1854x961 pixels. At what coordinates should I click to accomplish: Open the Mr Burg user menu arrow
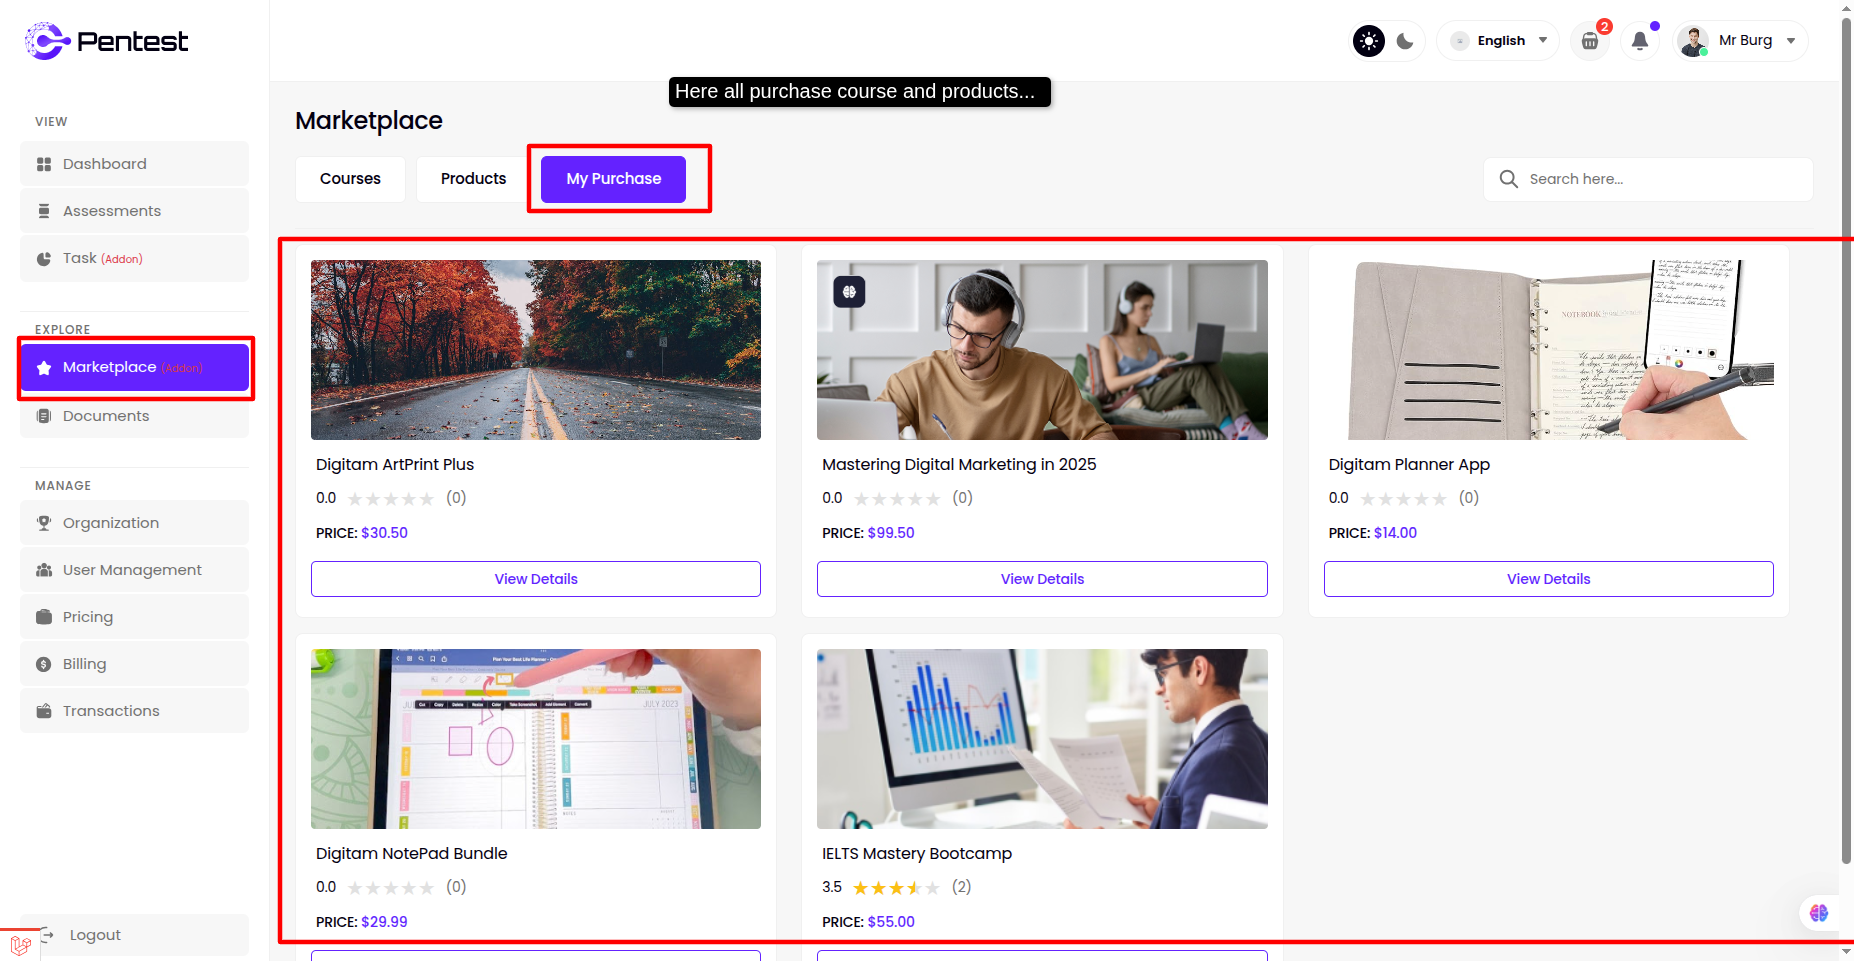click(x=1791, y=41)
